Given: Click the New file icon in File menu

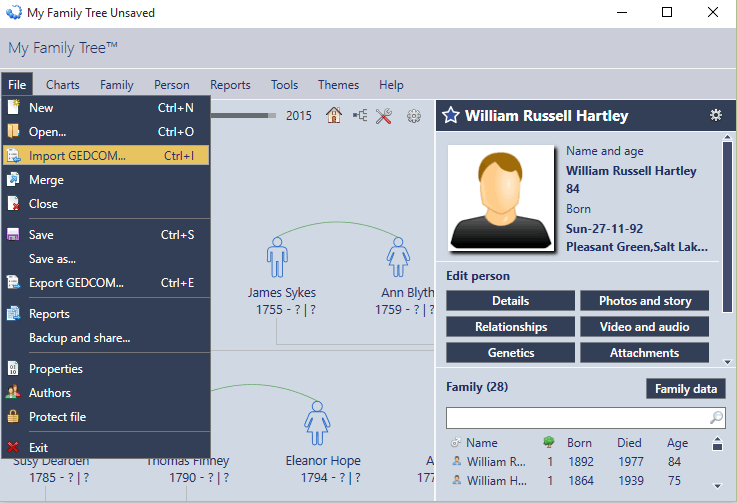Looking at the screenshot, I should point(13,107).
